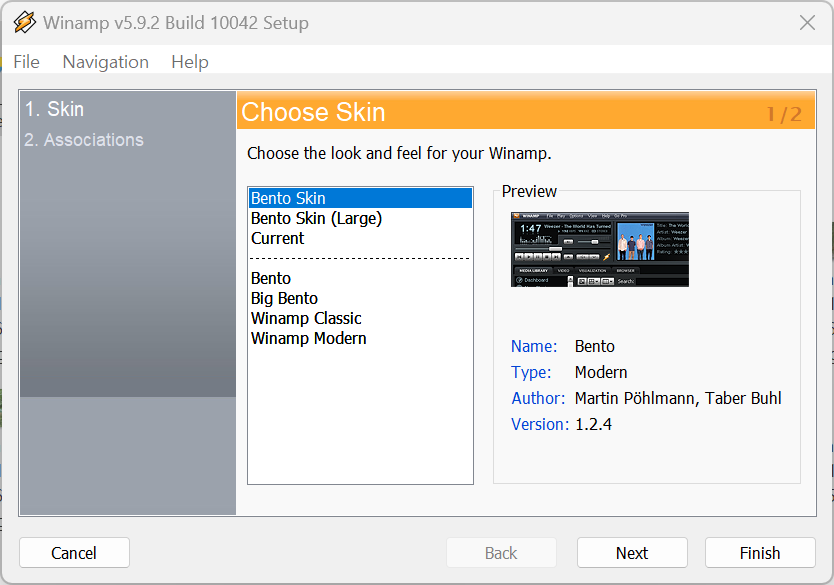Click the Type value Modern
The image size is (834, 585).
[x=601, y=372]
